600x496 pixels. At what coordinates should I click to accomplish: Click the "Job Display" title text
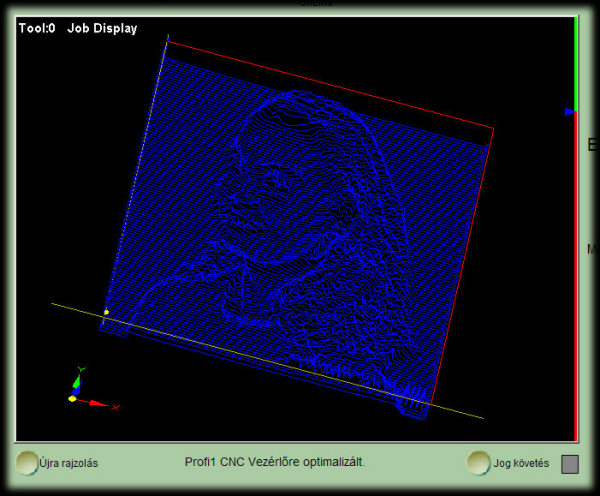pyautogui.click(x=102, y=29)
